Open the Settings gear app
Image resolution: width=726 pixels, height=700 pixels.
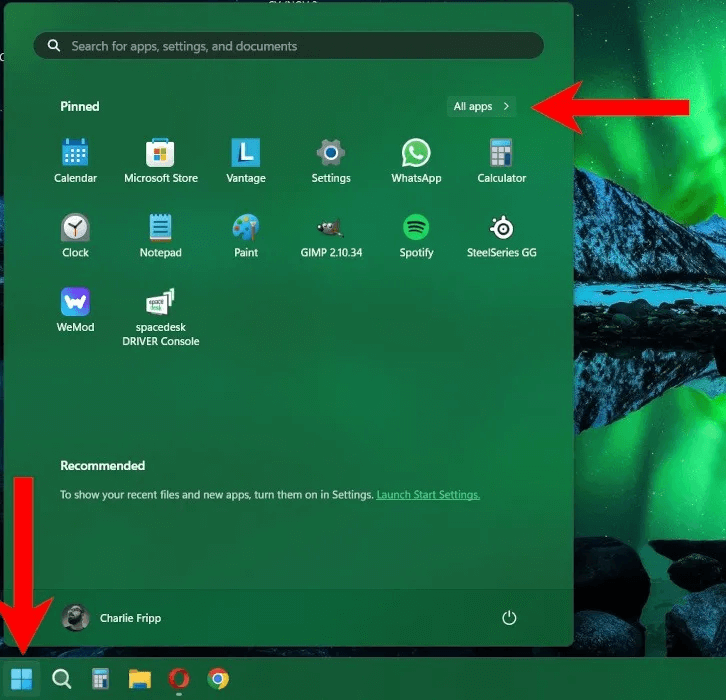pos(331,161)
